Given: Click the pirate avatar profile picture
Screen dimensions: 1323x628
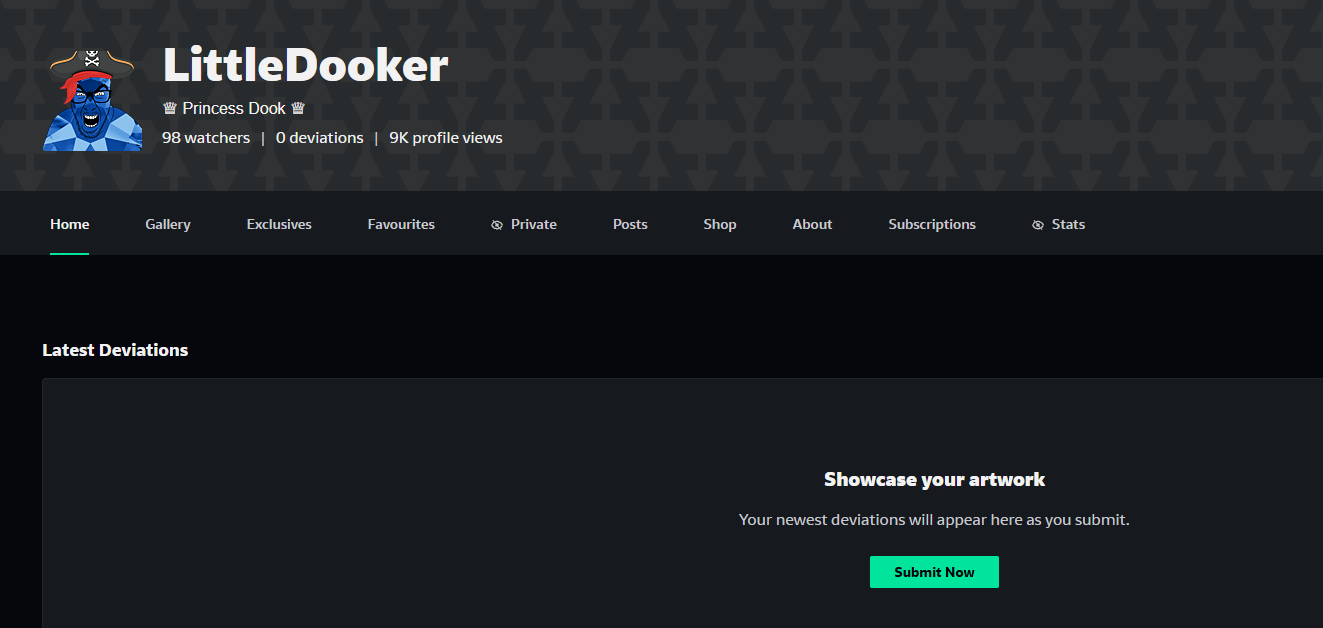Looking at the screenshot, I should 92,101.
